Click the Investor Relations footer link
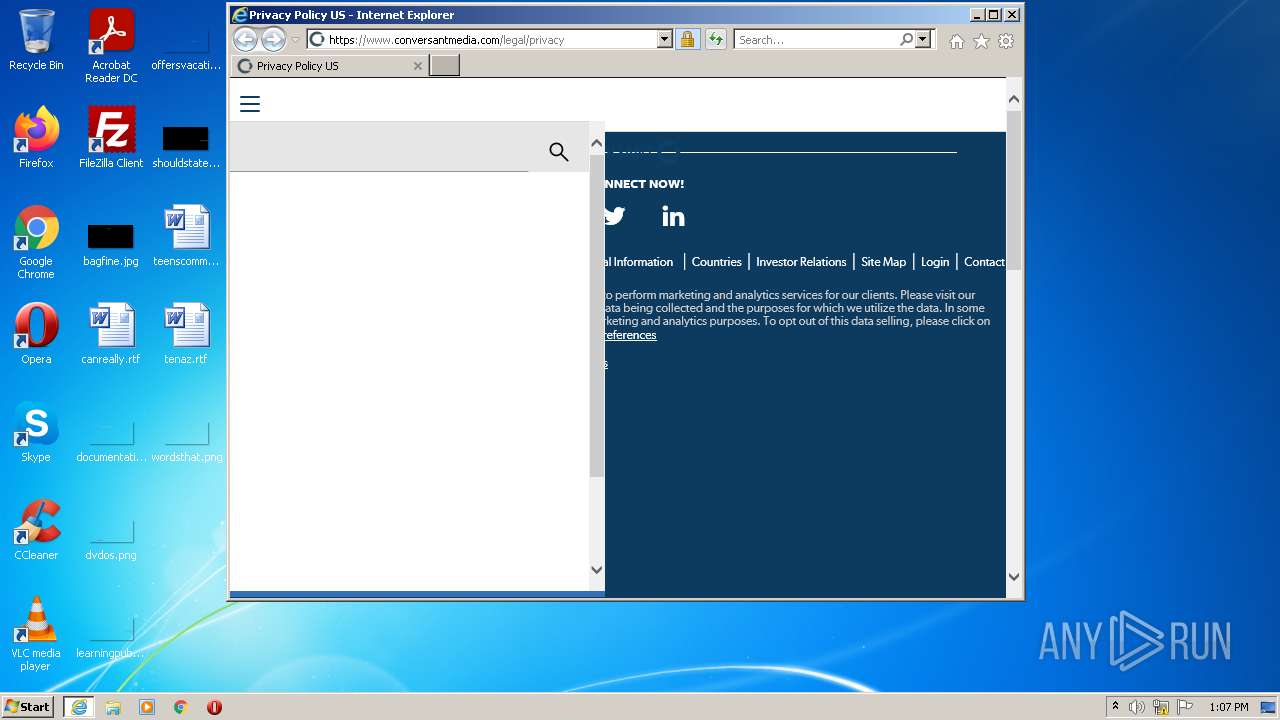1280x720 pixels. (x=801, y=262)
